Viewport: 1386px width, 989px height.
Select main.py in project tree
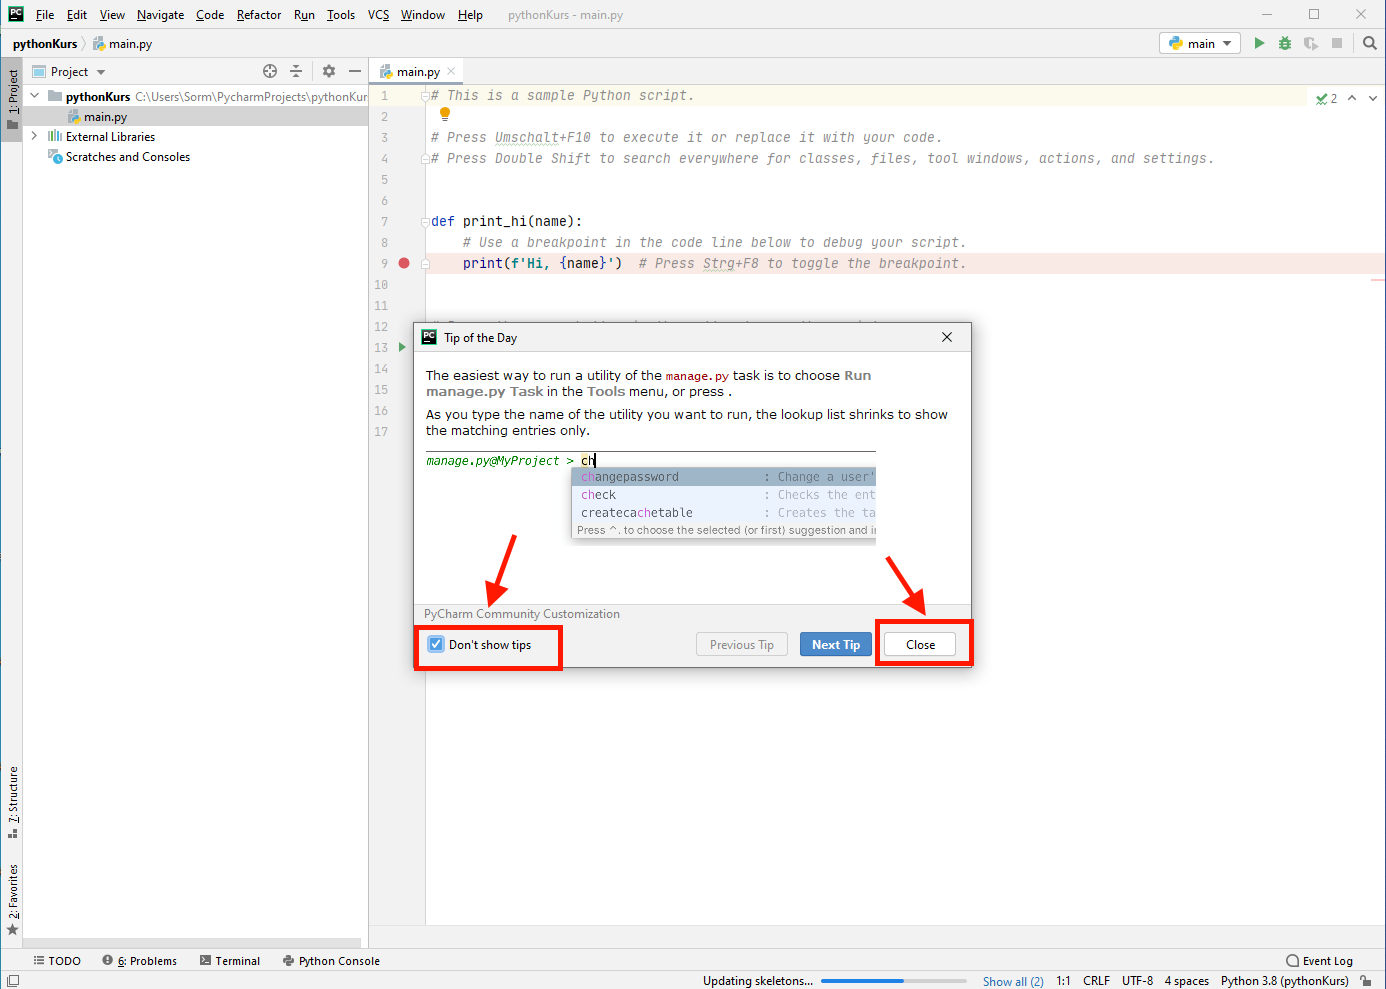click(196, 116)
